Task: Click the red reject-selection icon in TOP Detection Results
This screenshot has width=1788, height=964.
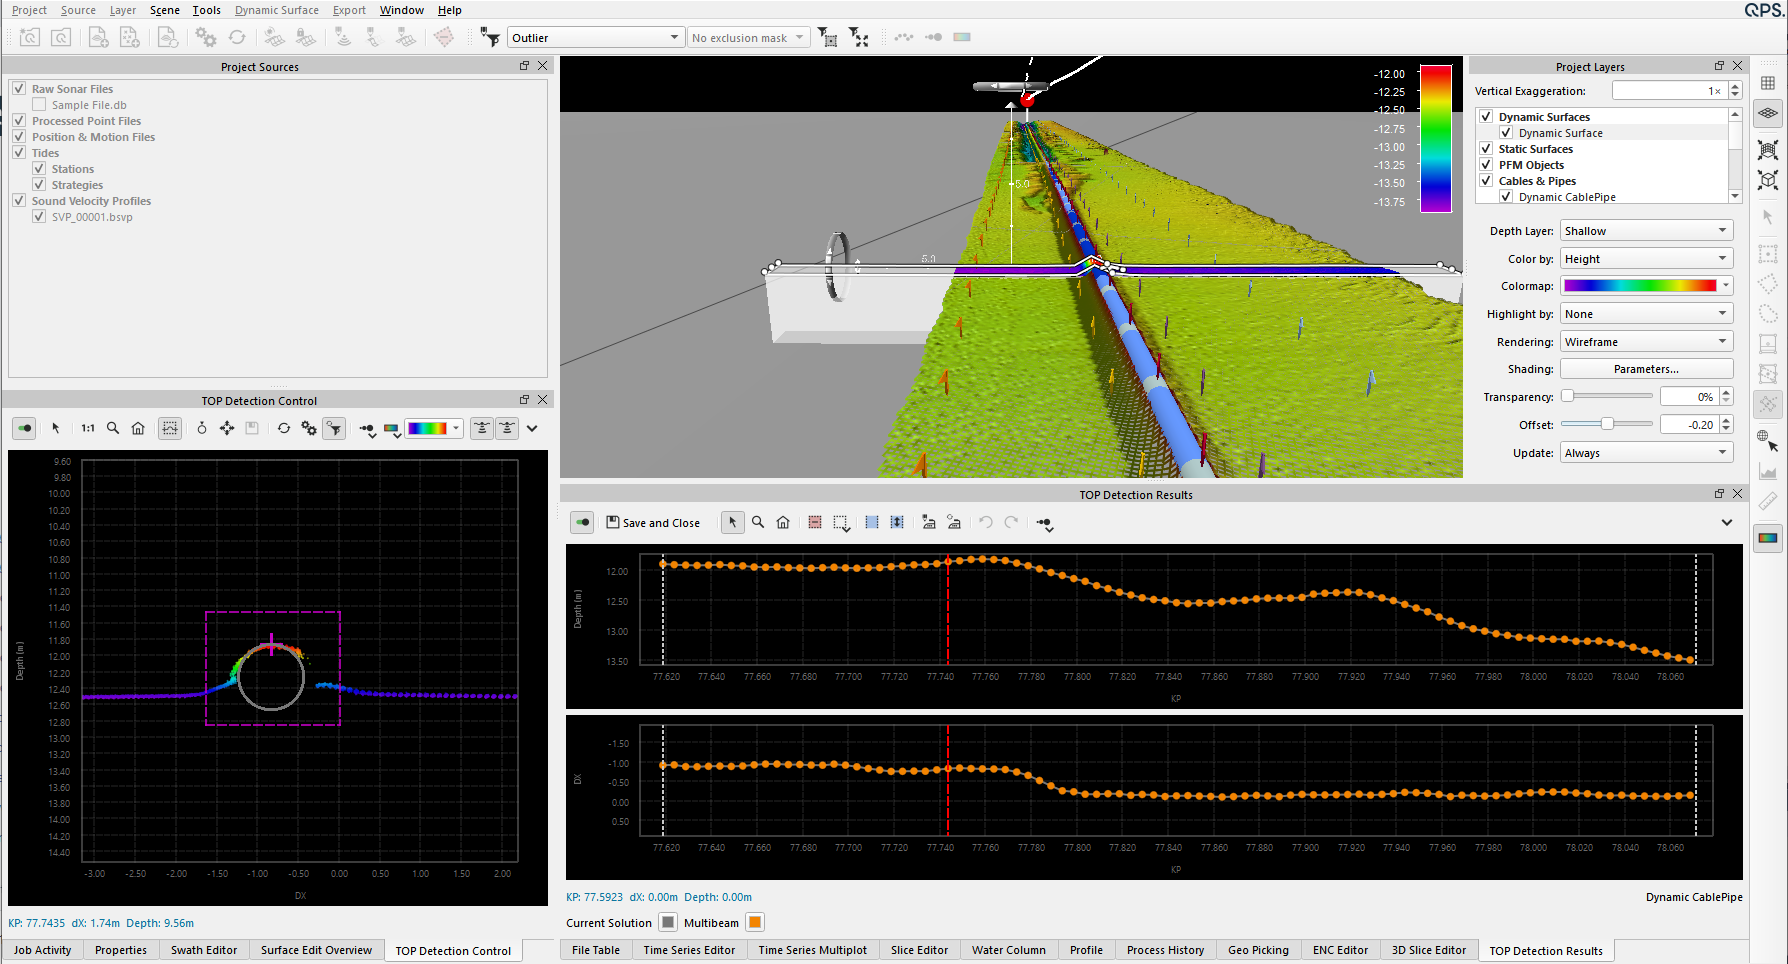Action: pos(815,522)
